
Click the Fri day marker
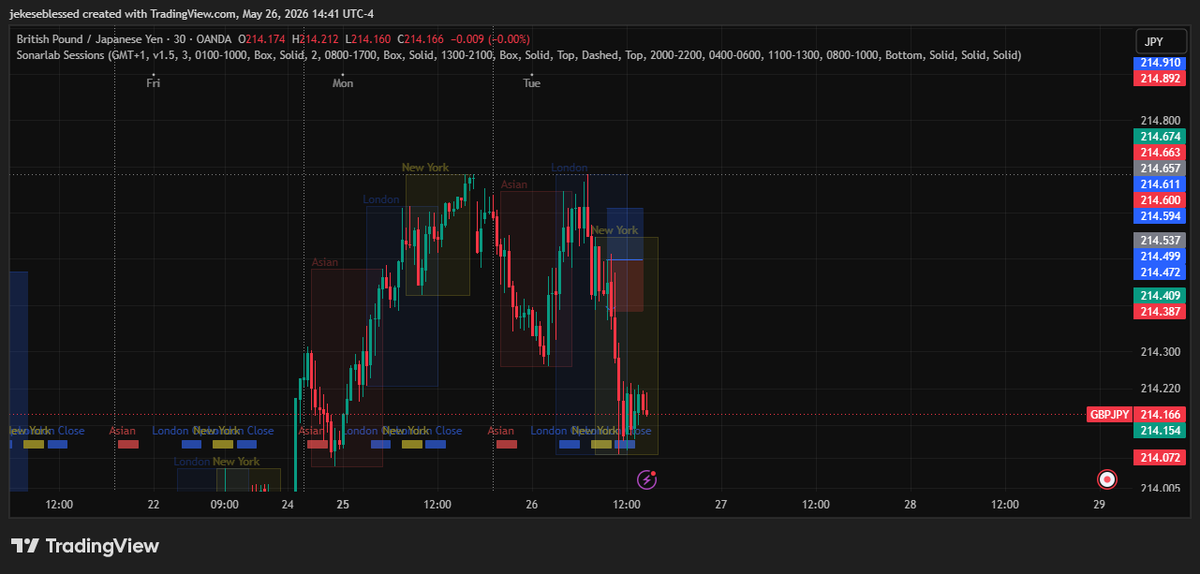[x=153, y=84]
